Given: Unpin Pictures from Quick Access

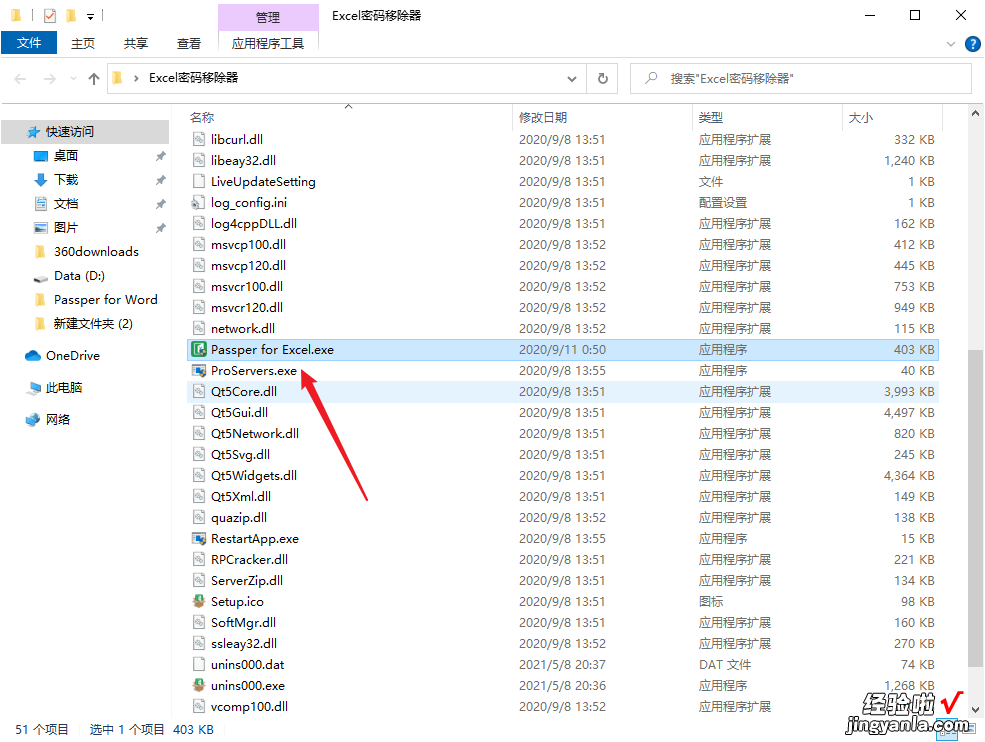Looking at the screenshot, I should point(161,227).
